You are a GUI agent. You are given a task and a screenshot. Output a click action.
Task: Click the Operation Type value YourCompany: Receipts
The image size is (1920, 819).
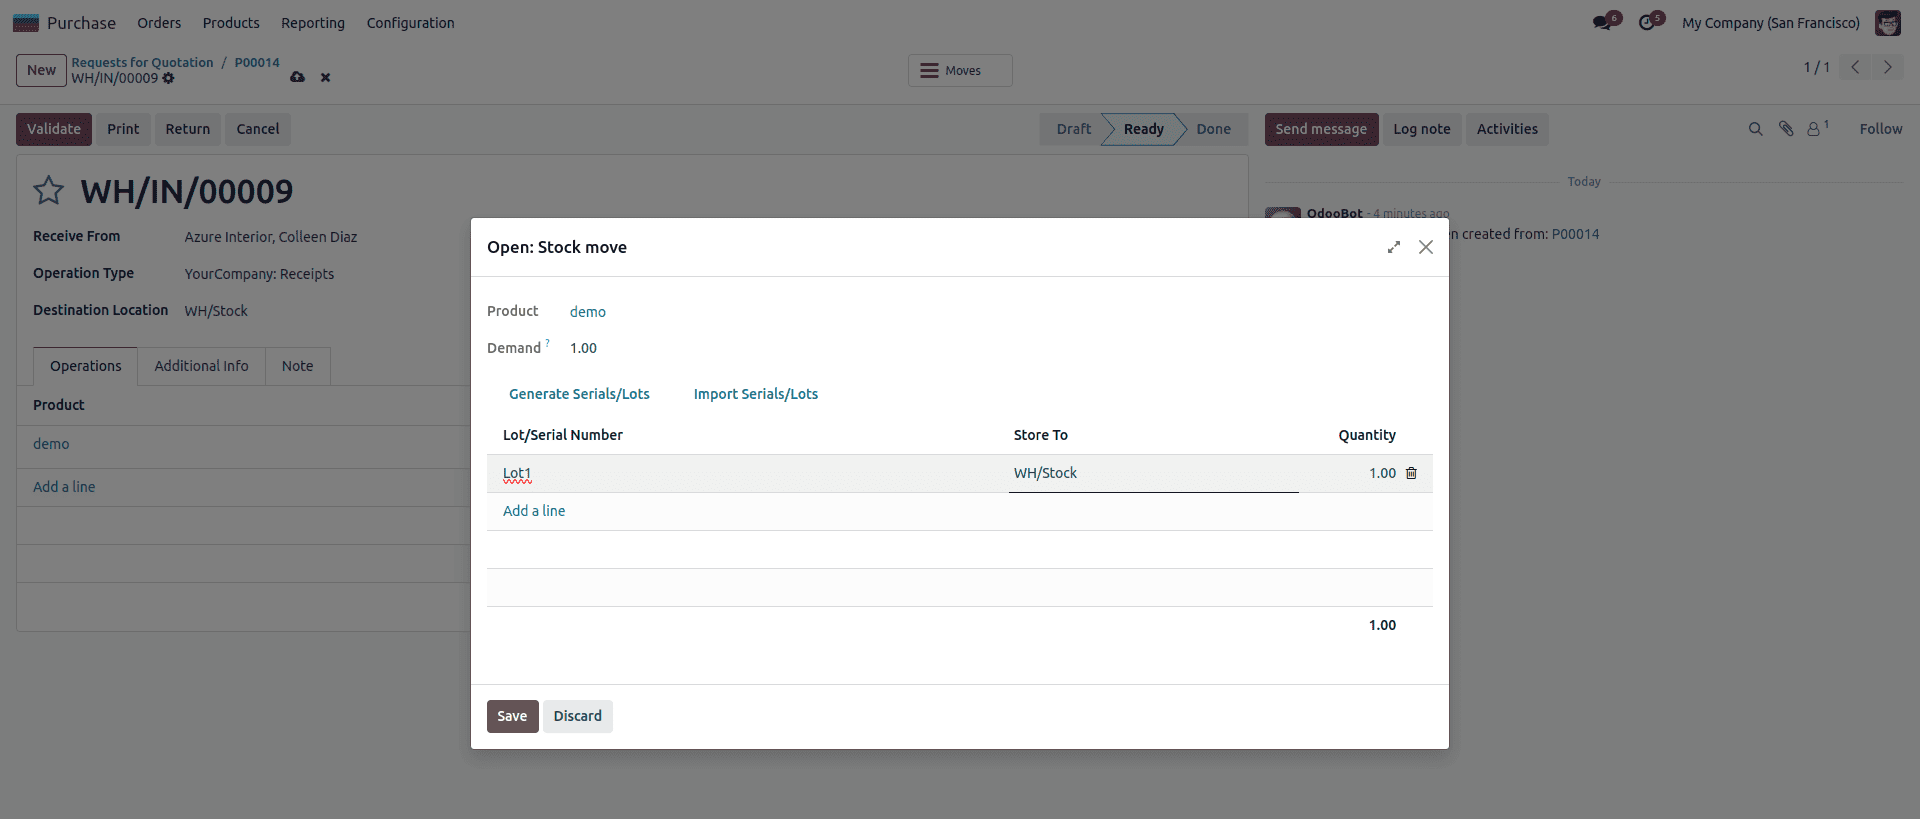259,274
